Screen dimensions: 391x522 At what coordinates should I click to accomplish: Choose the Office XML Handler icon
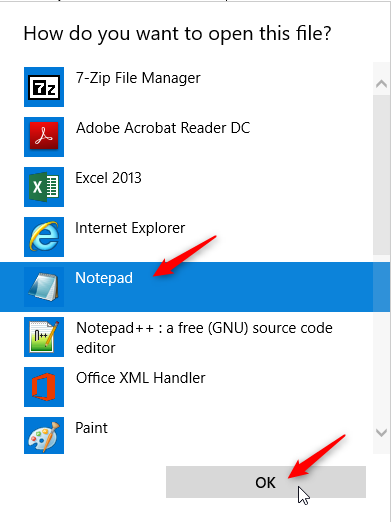tap(44, 387)
